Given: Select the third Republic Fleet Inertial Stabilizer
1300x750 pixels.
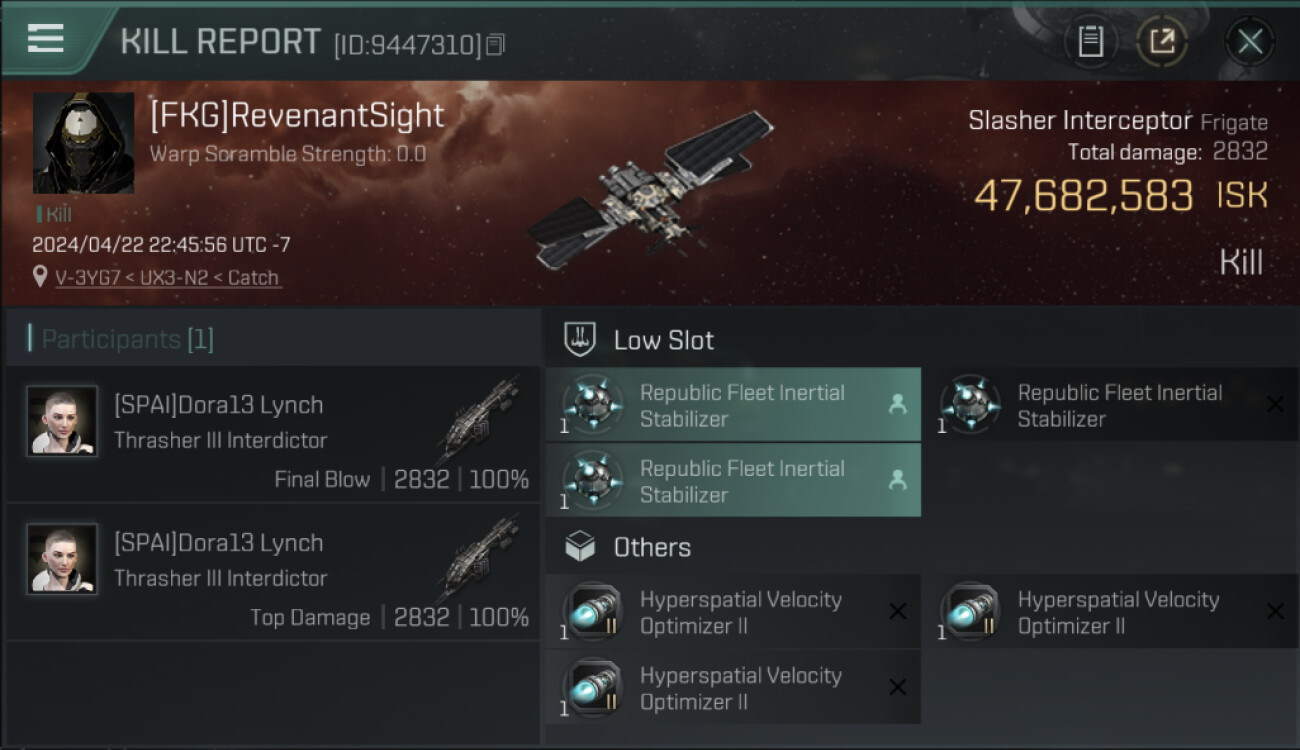Looking at the screenshot, I should [x=732, y=481].
